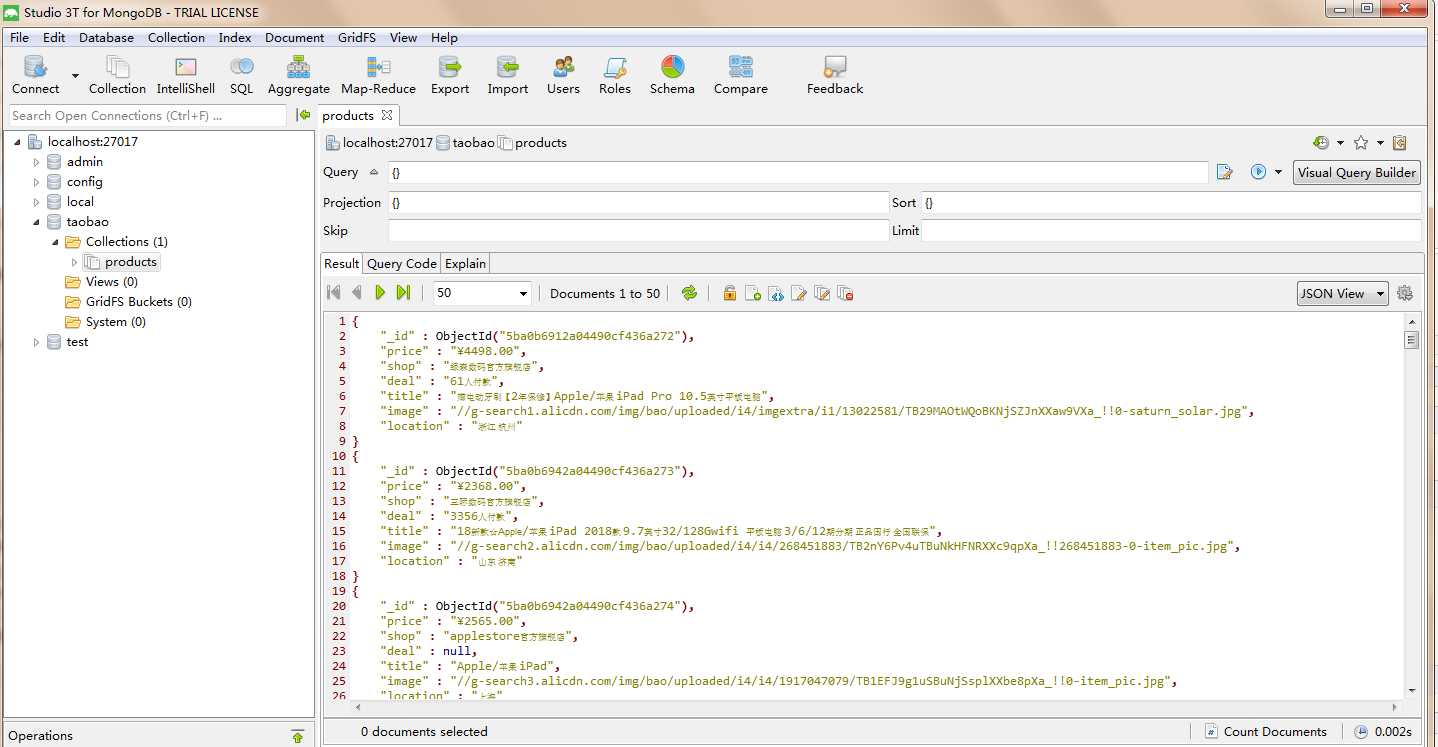
Task: Expand the config database node
Action: point(37,182)
